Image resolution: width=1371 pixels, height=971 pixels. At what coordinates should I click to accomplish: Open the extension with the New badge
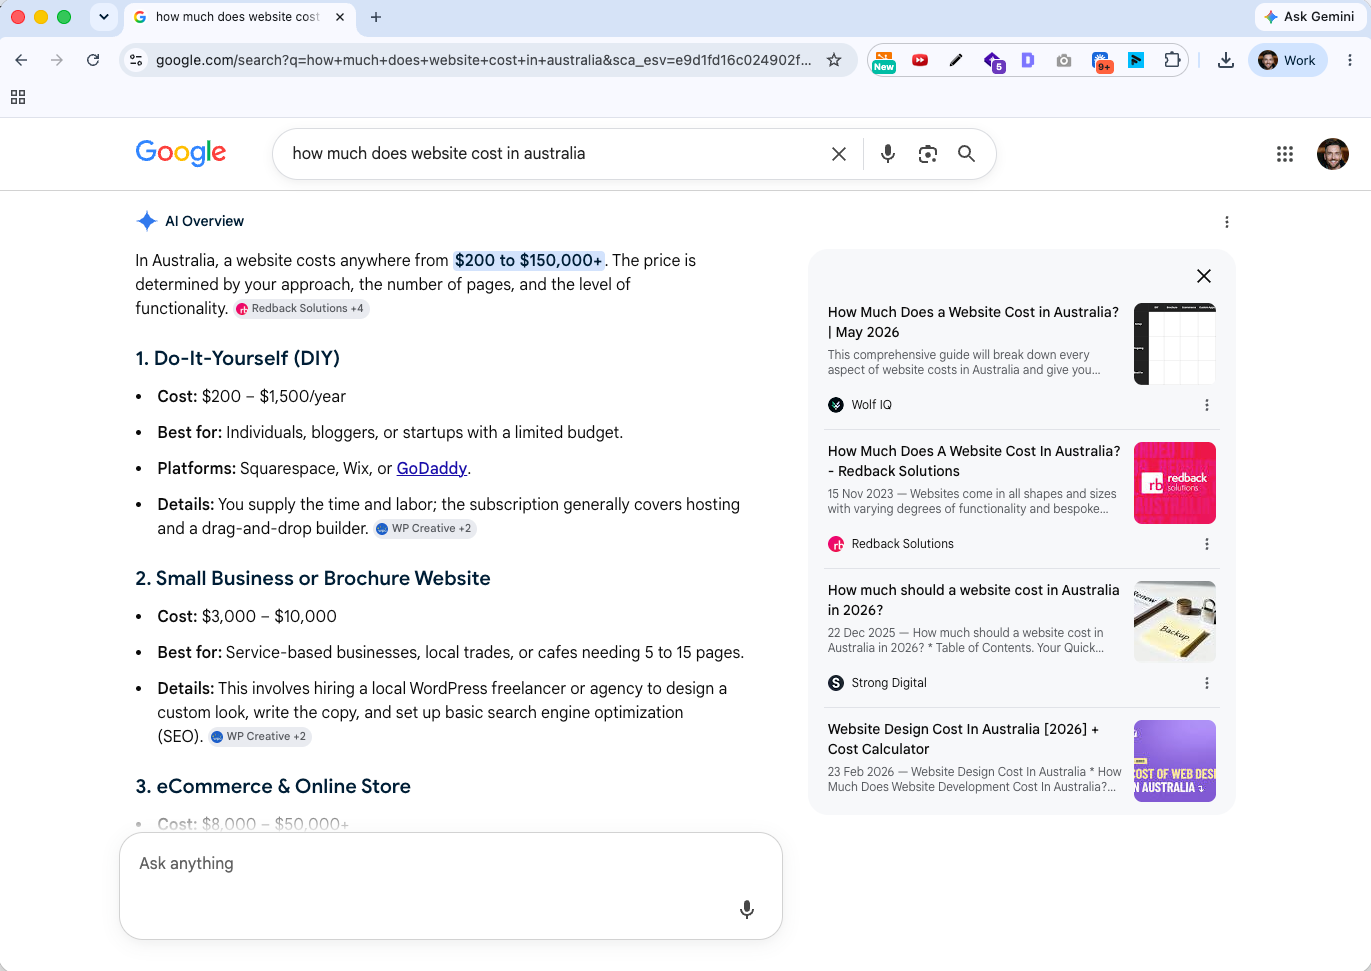pos(884,61)
